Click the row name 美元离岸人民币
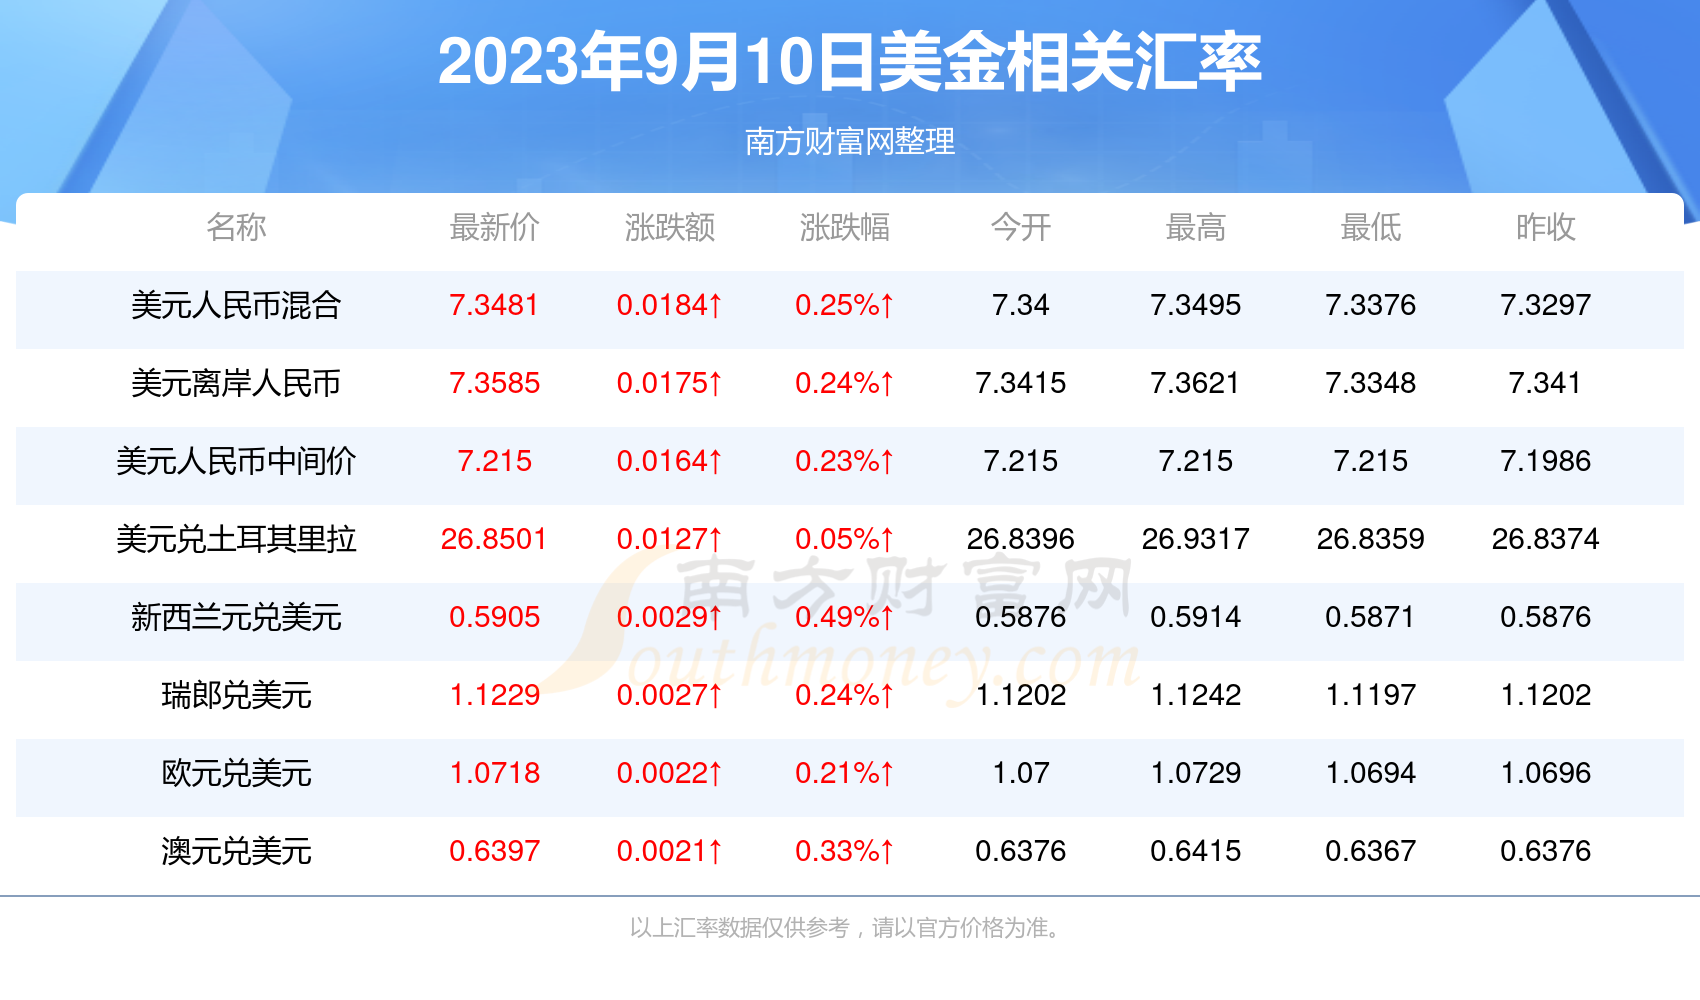This screenshot has height=1000, width=1700. 236,383
